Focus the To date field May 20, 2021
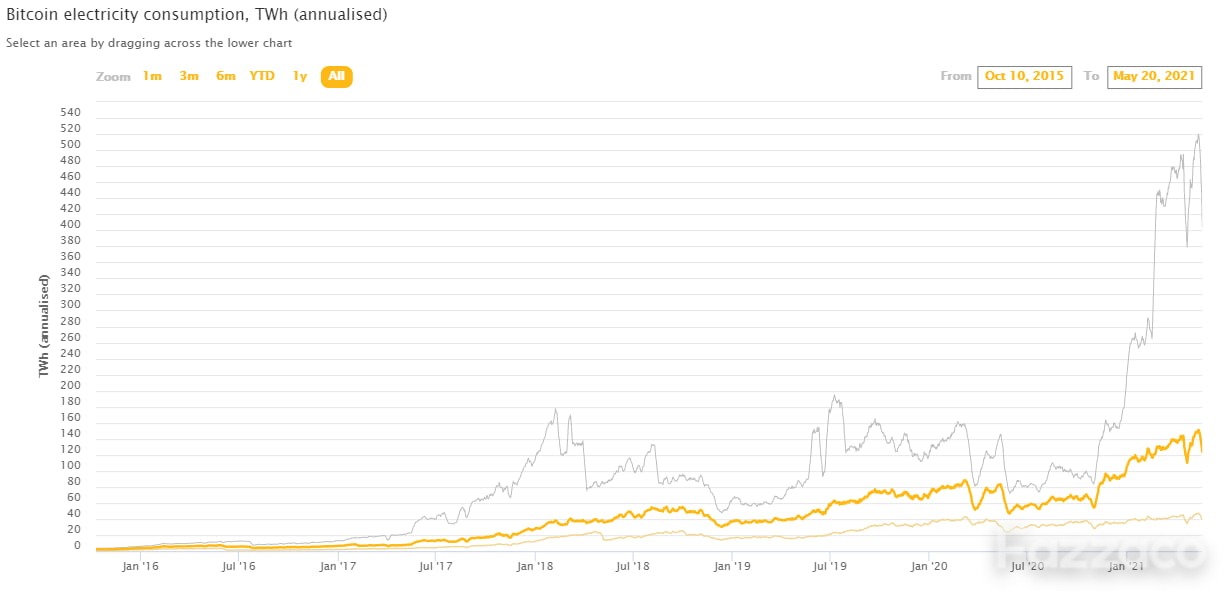This screenshot has height=594, width=1225. click(x=1154, y=77)
